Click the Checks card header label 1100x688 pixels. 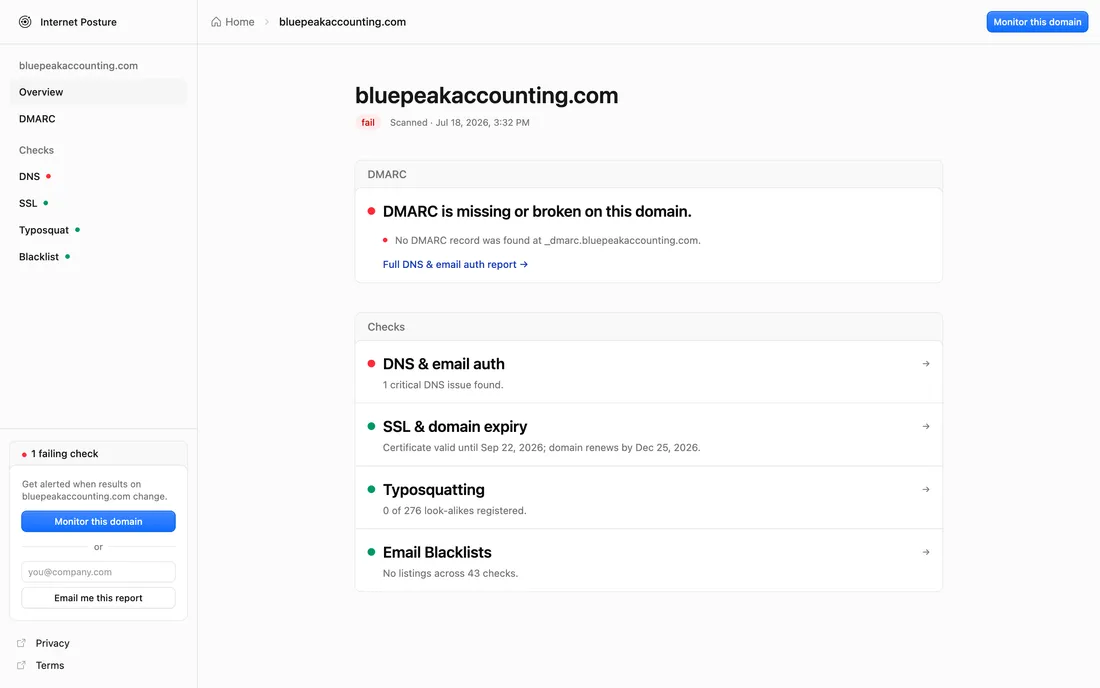386,327
